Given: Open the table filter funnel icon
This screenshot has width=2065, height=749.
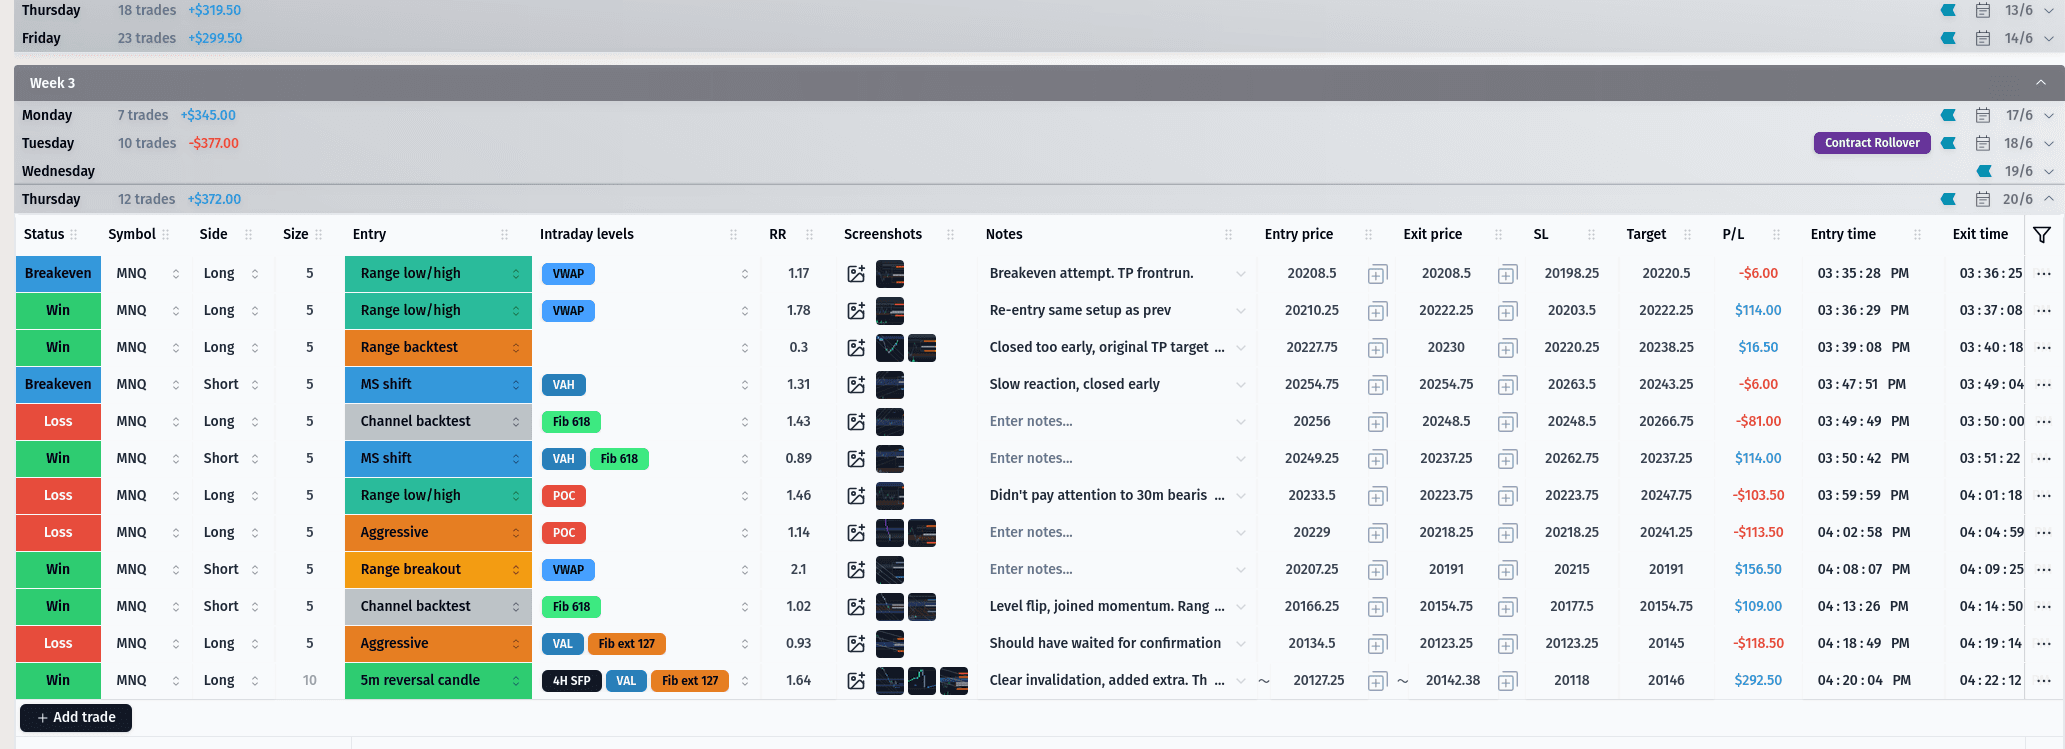Looking at the screenshot, I should point(2042,234).
